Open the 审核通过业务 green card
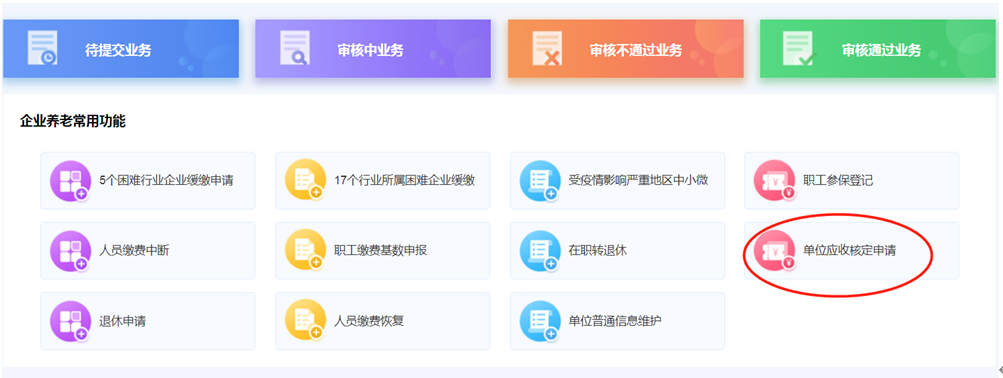 878,49
